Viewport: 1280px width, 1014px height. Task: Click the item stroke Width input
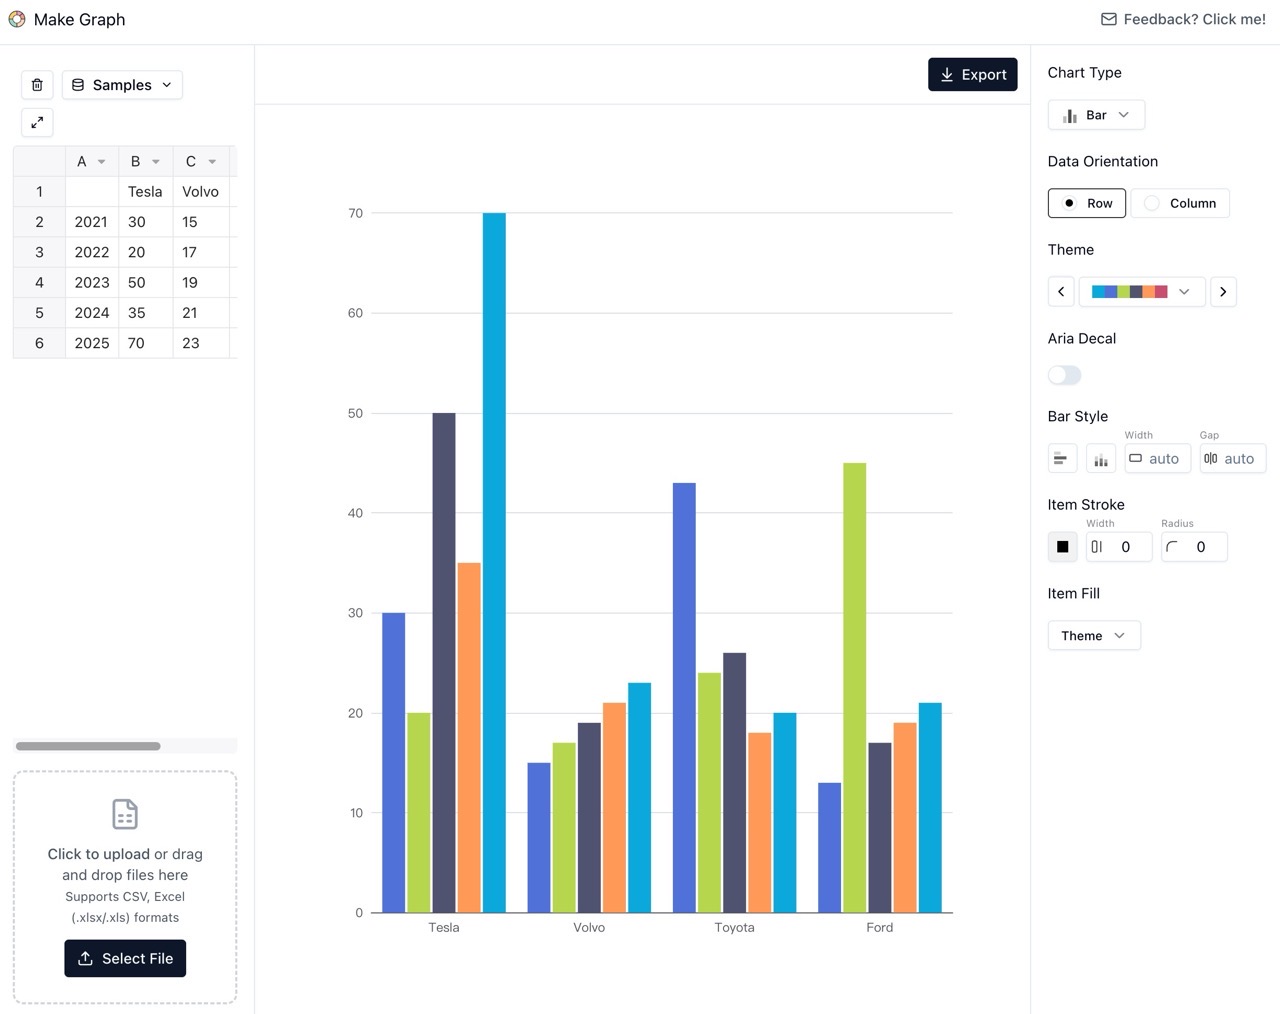[1119, 547]
